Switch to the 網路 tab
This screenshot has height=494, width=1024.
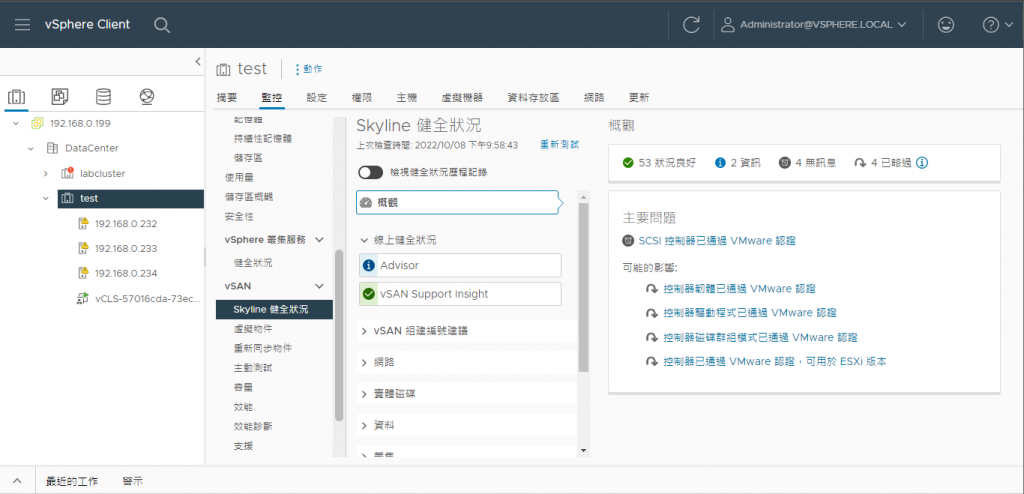click(594, 98)
